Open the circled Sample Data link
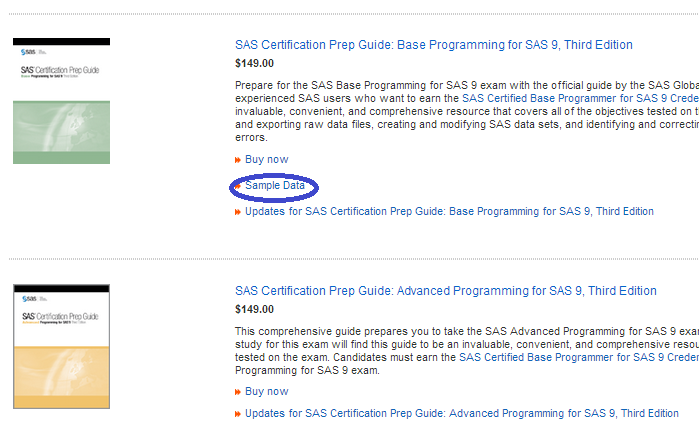 (x=275, y=186)
